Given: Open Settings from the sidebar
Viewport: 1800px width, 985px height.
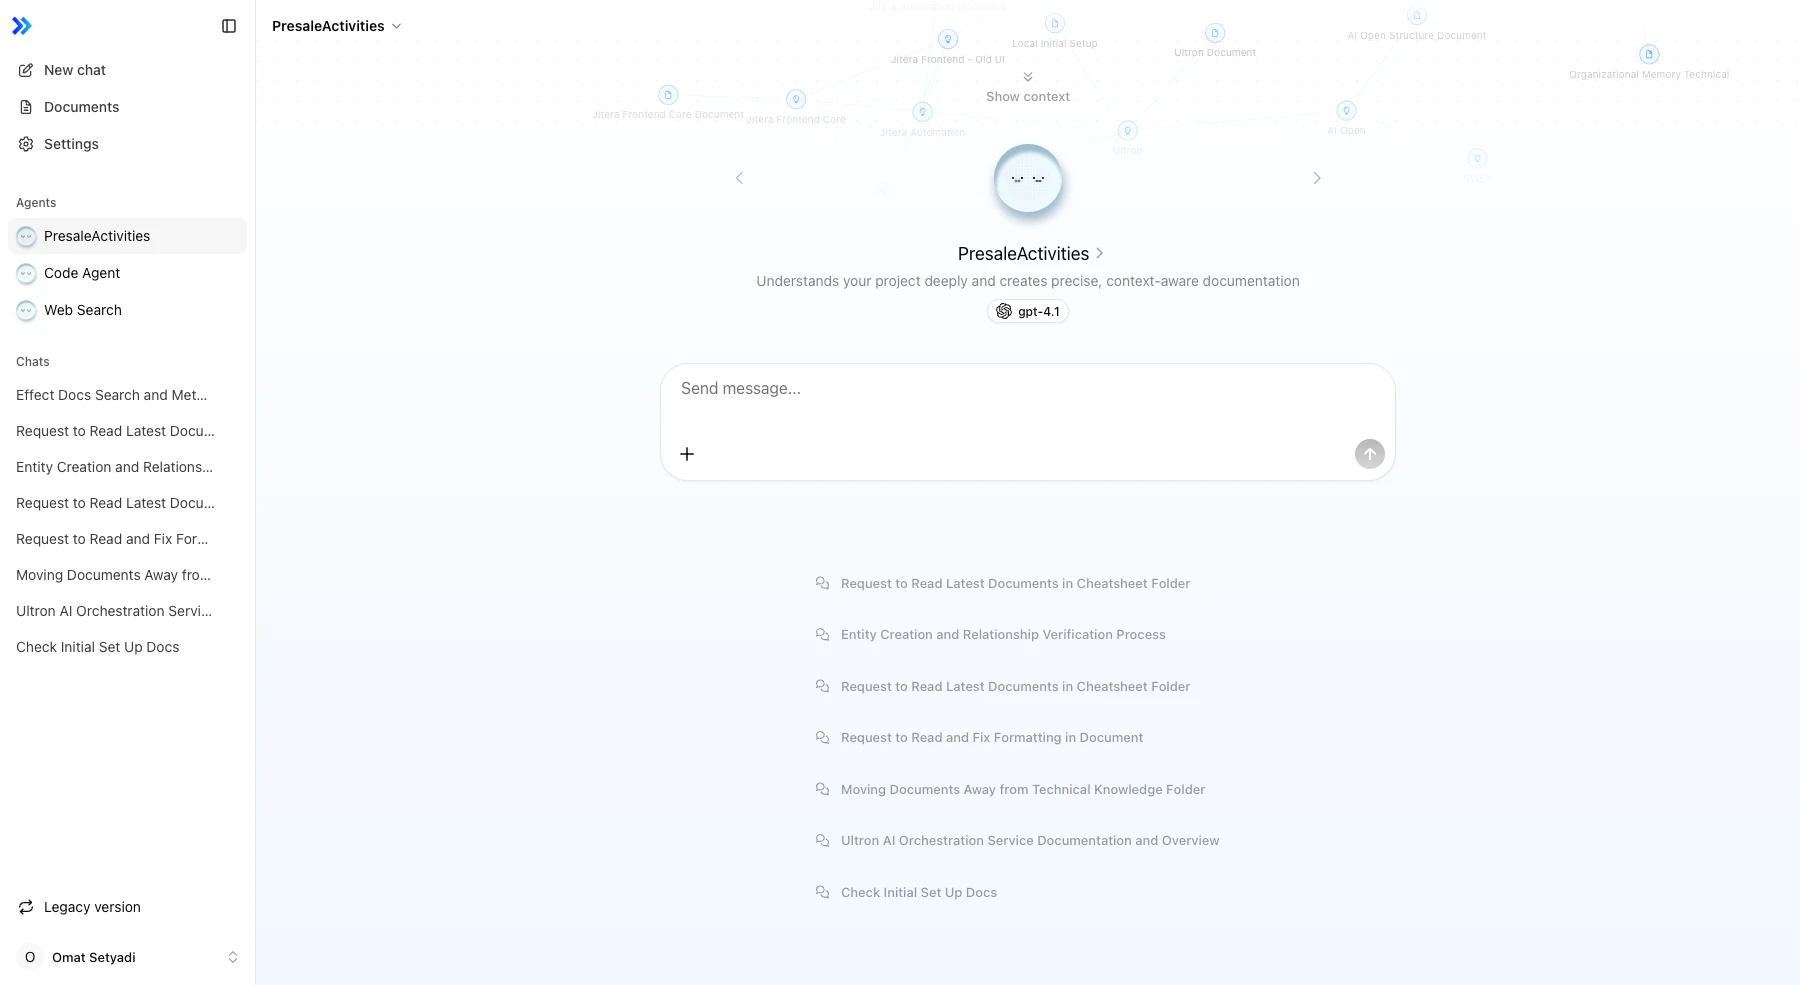Looking at the screenshot, I should (127, 144).
